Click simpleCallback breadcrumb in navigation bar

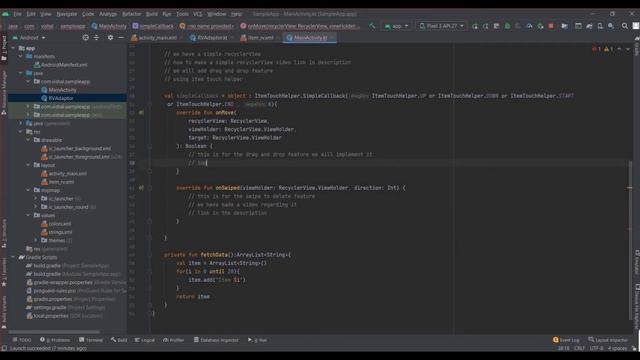(x=153, y=26)
